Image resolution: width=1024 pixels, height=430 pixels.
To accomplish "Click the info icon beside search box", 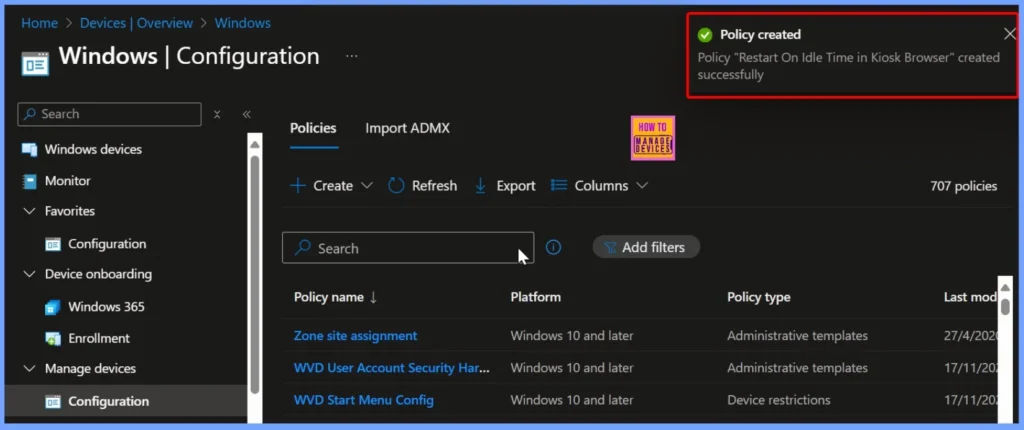I will tap(553, 248).
